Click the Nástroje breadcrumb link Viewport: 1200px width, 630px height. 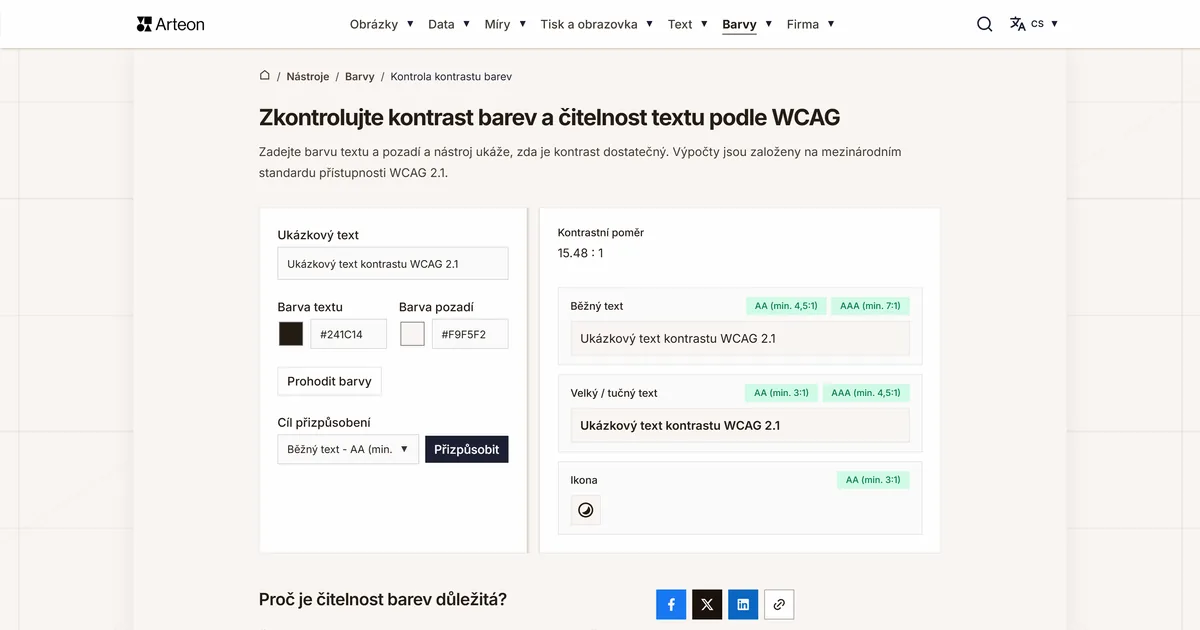coord(308,76)
